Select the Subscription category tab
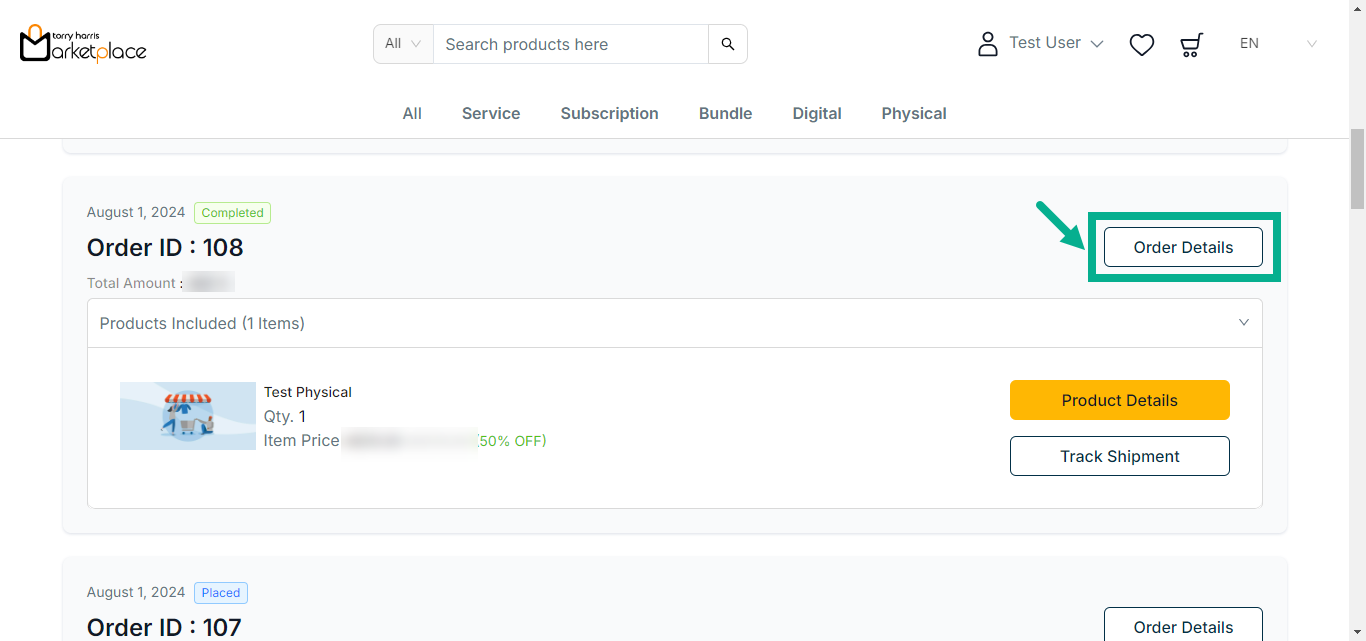The image size is (1366, 641). point(609,113)
